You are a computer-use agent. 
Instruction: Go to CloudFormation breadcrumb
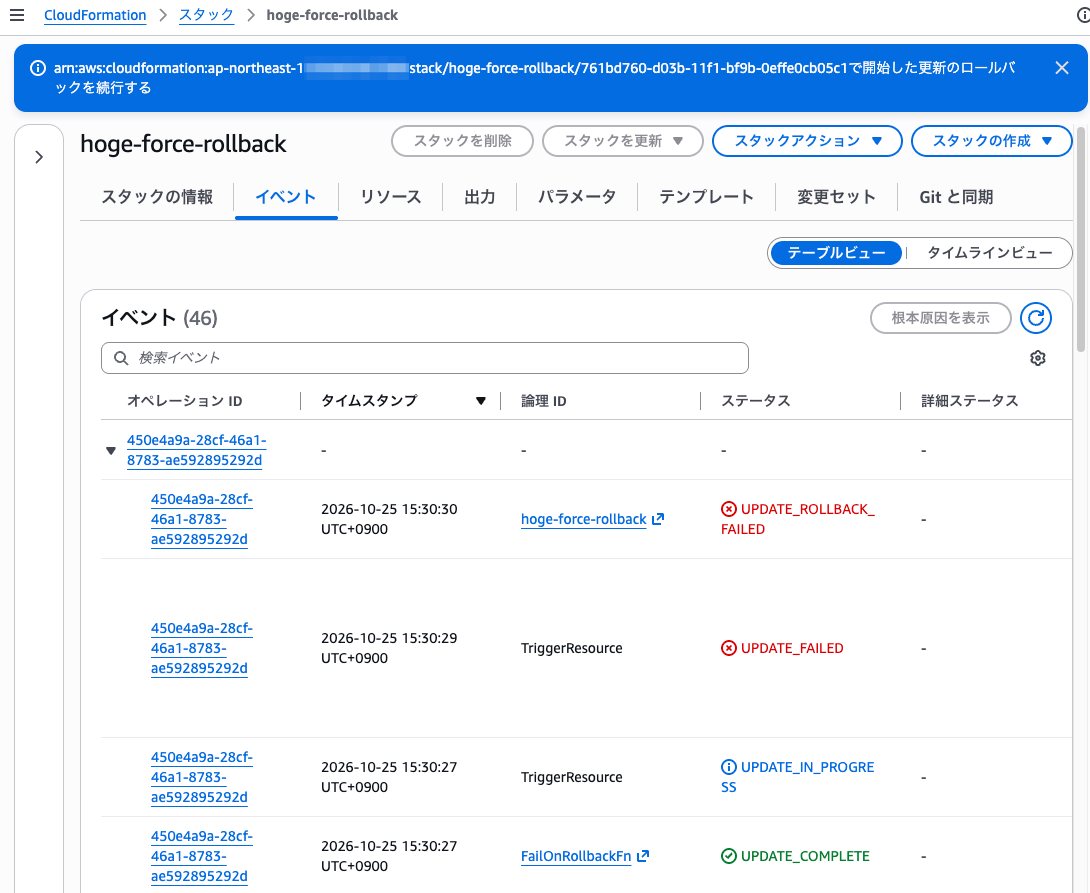[x=95, y=15]
